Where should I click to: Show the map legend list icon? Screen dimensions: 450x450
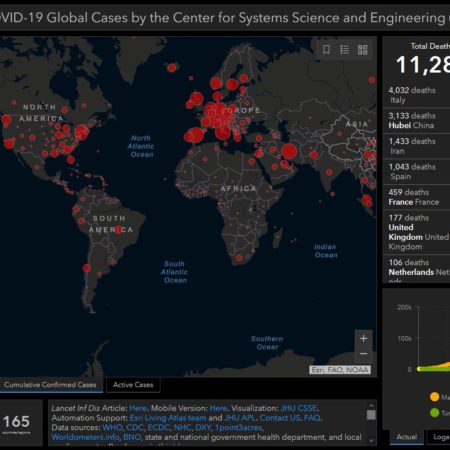[x=344, y=50]
